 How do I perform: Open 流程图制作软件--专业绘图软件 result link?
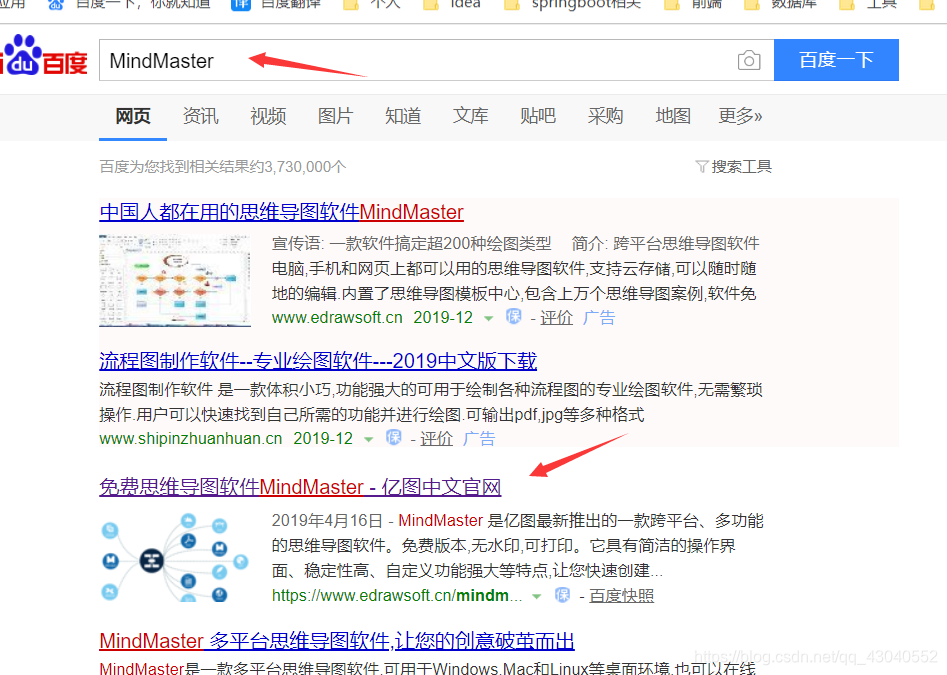(318, 361)
